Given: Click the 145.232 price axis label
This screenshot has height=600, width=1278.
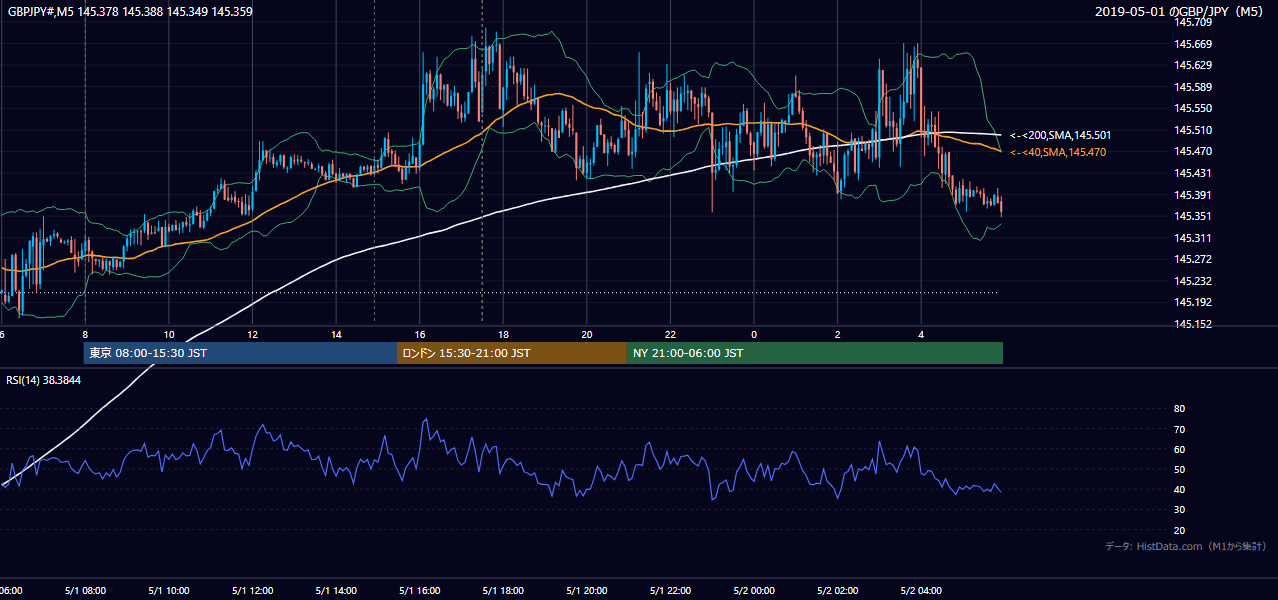Looking at the screenshot, I should (1194, 281).
